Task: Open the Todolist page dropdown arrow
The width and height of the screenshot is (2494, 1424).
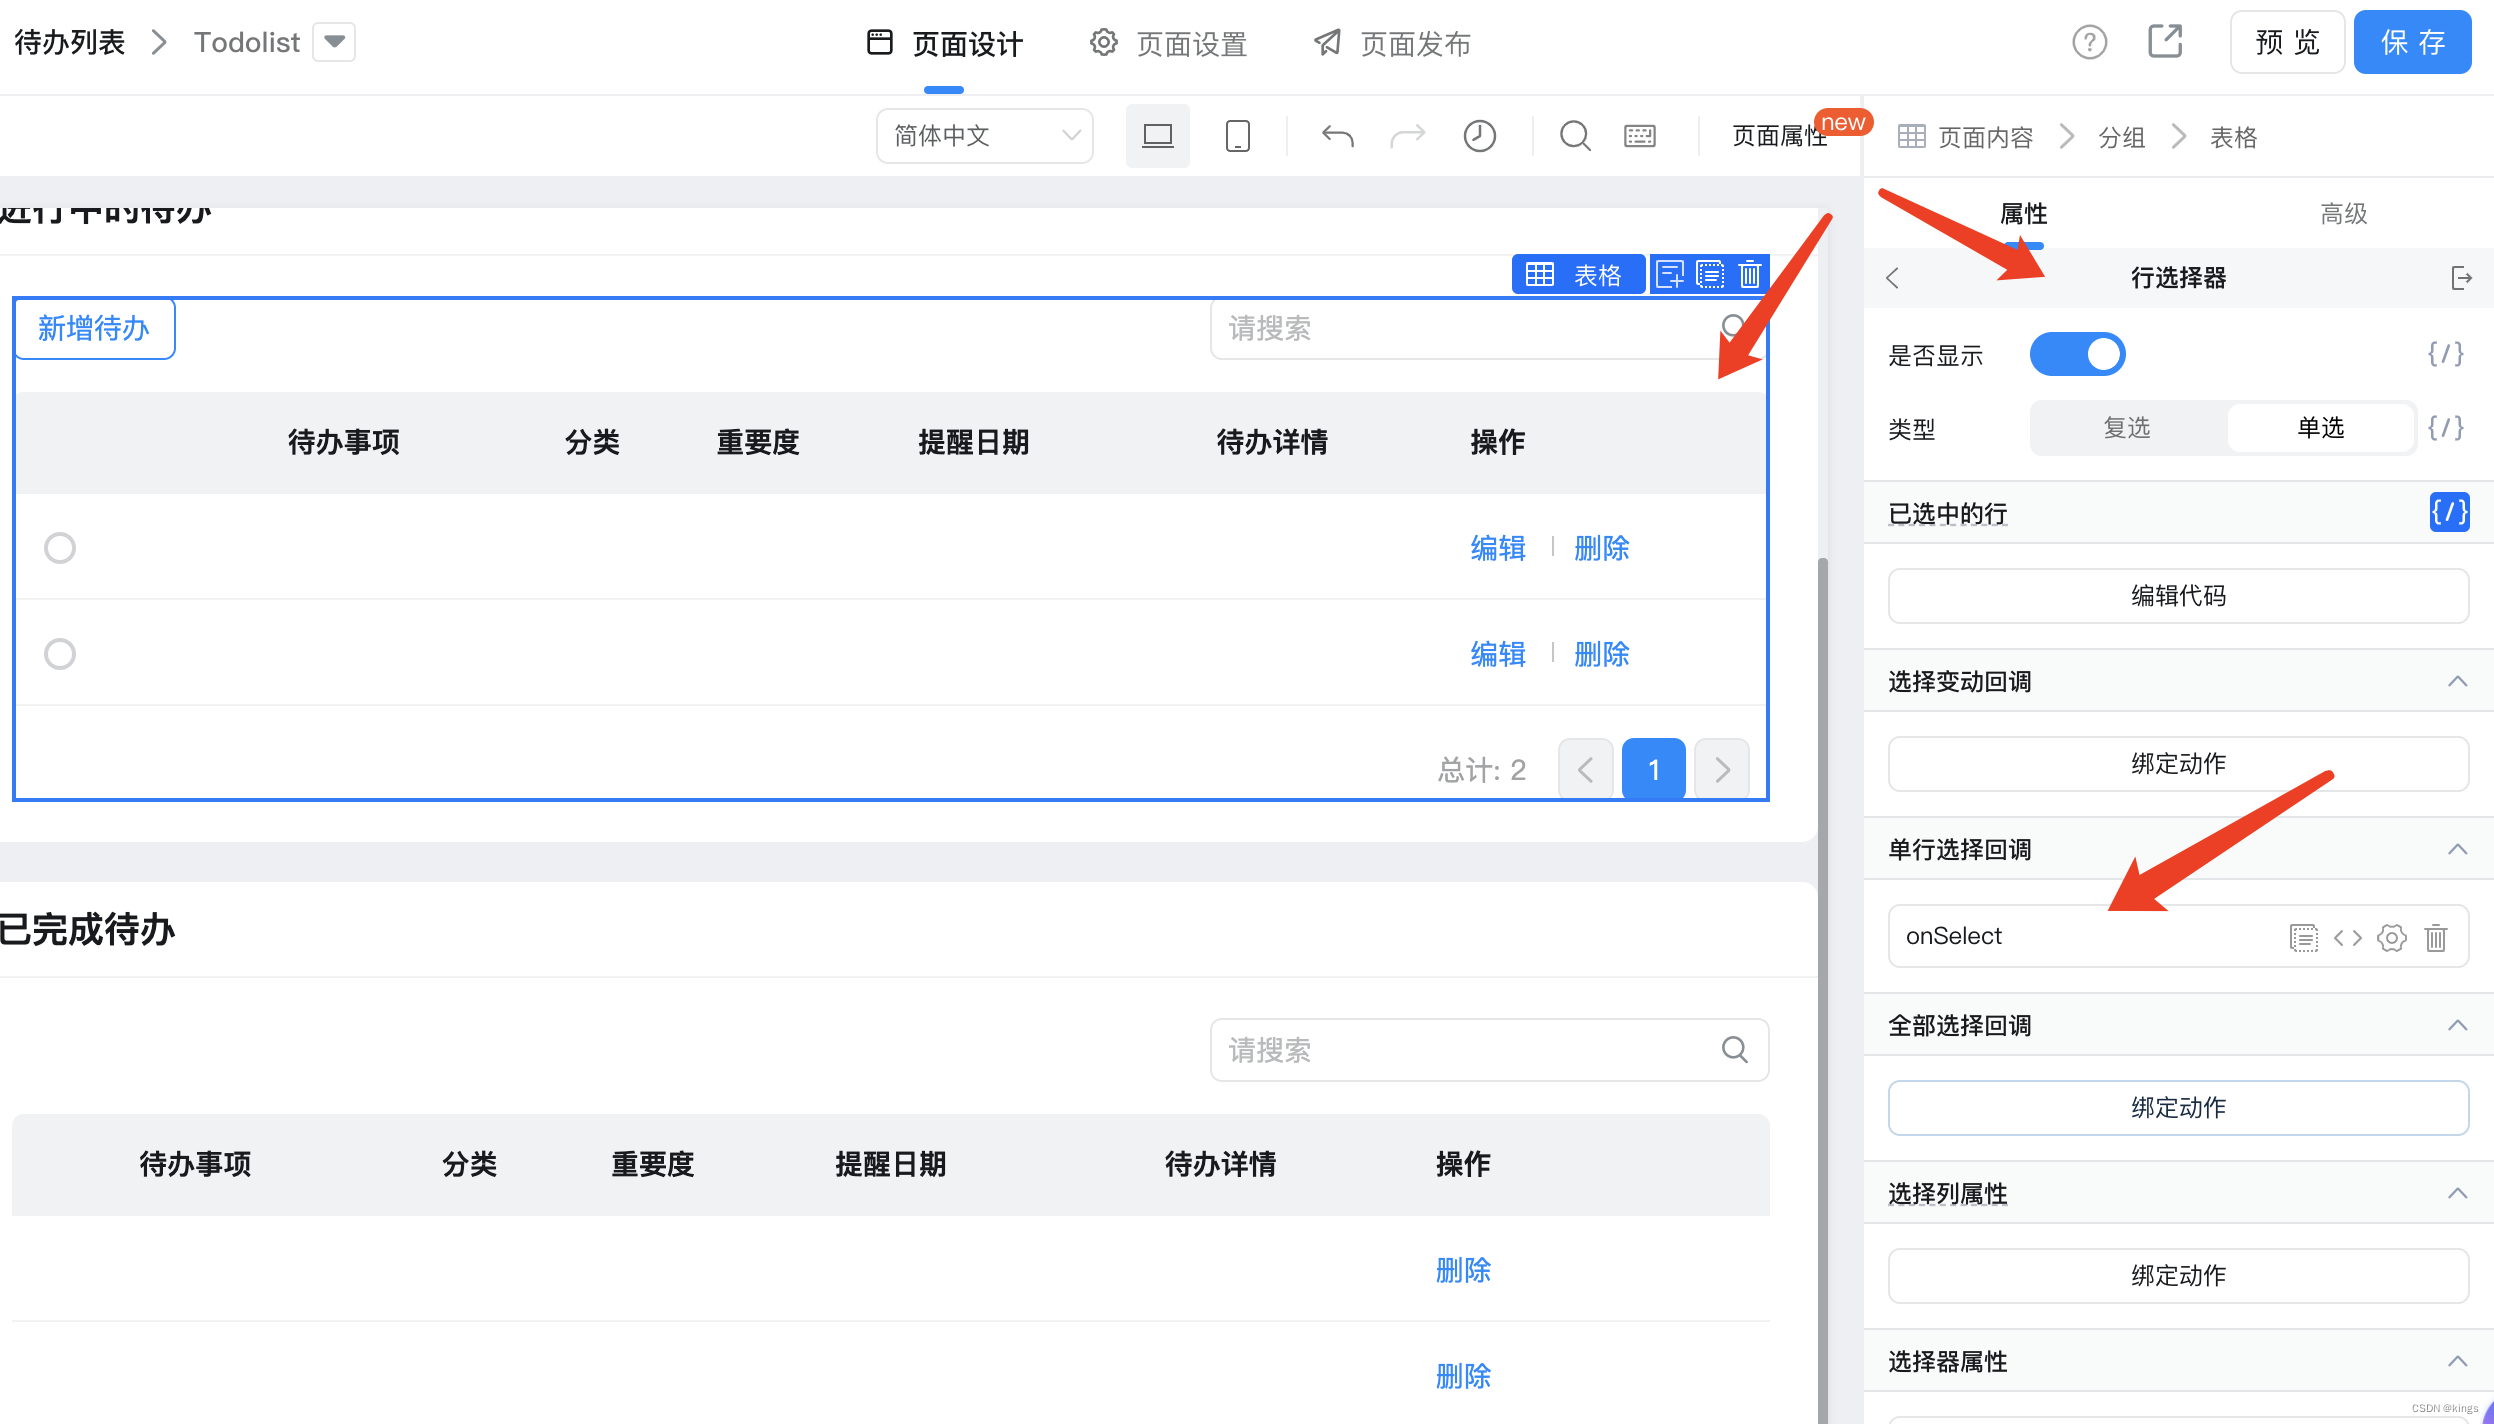Action: 334,42
